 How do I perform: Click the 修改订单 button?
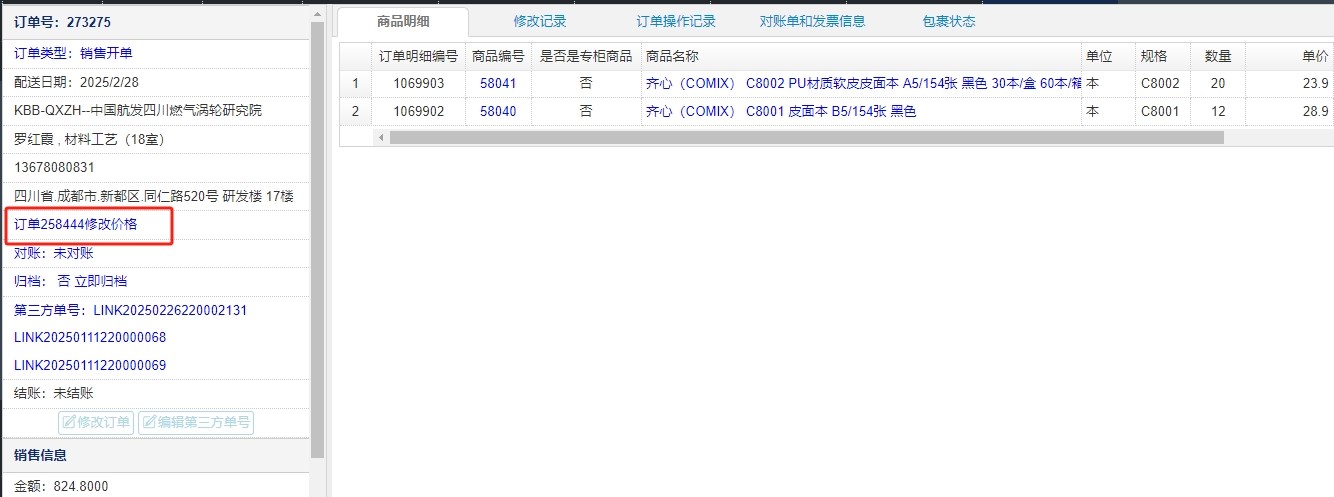pos(96,422)
